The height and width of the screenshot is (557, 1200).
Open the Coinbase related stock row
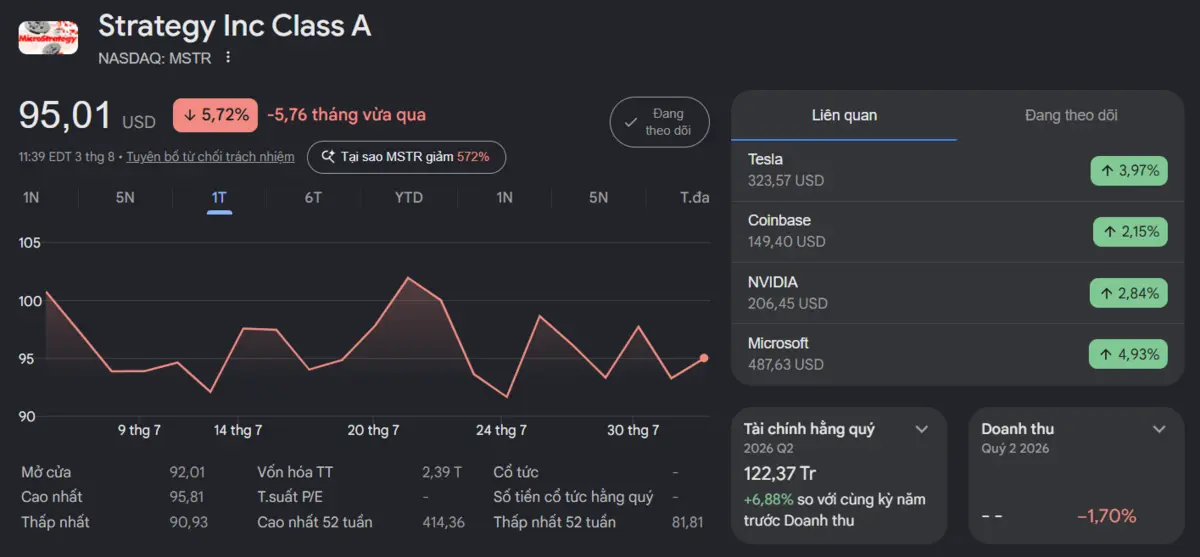click(958, 231)
